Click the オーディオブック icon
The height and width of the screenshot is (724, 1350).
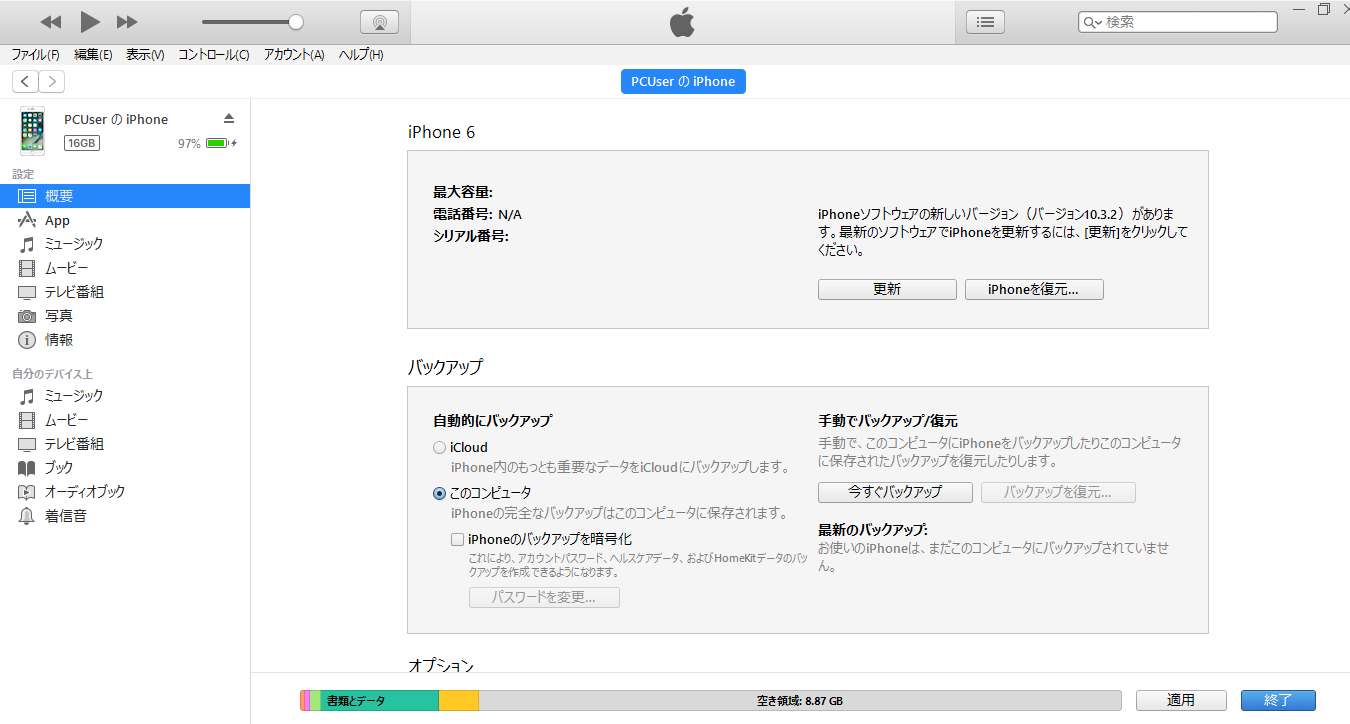tap(27, 492)
